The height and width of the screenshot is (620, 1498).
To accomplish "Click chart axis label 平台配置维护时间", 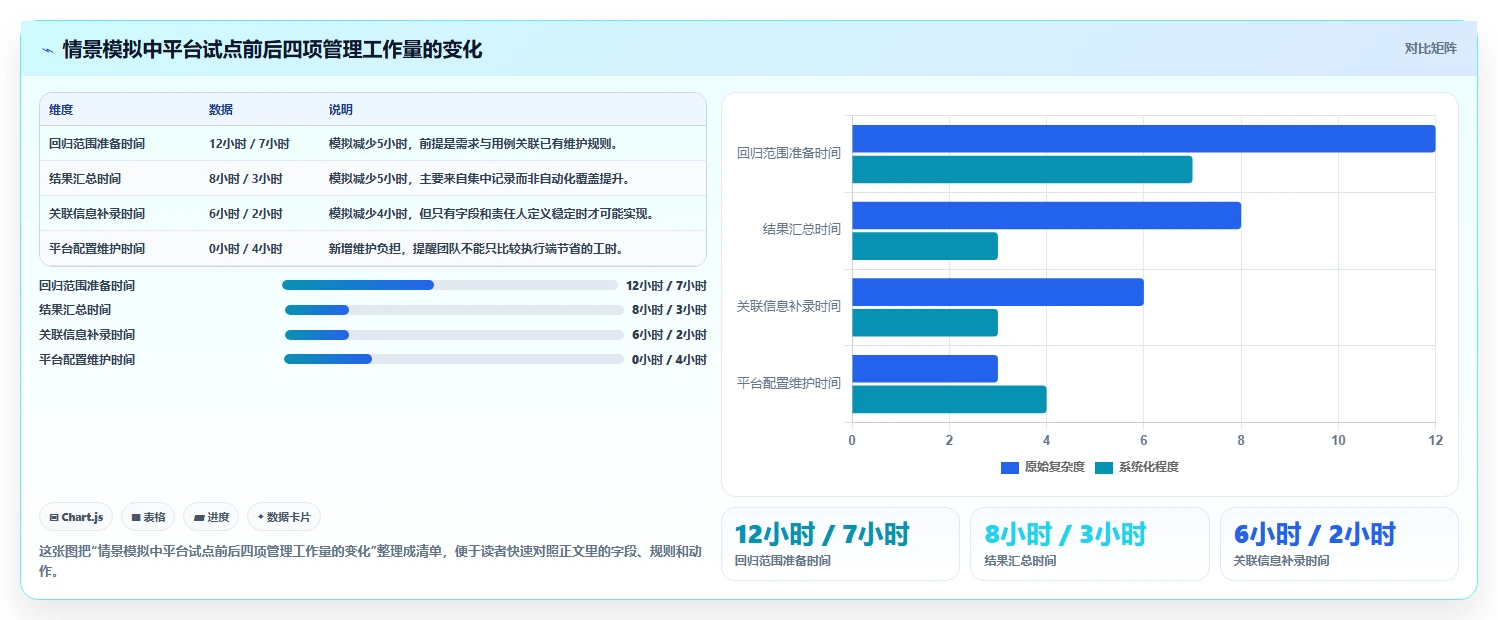I will click(789, 383).
